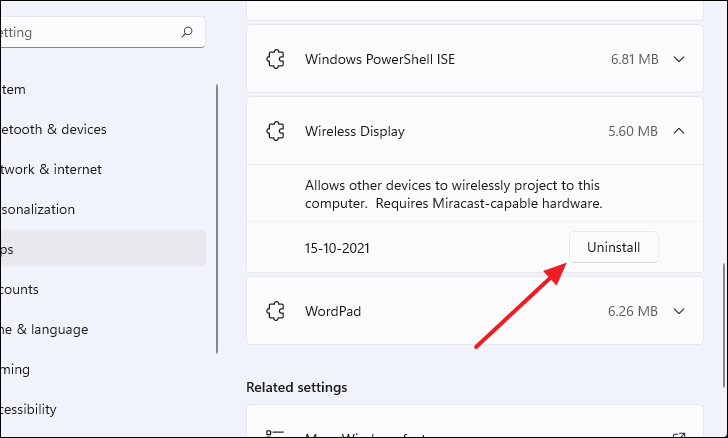Switch to Time & language settings
The image size is (728, 438).
coord(45,329)
